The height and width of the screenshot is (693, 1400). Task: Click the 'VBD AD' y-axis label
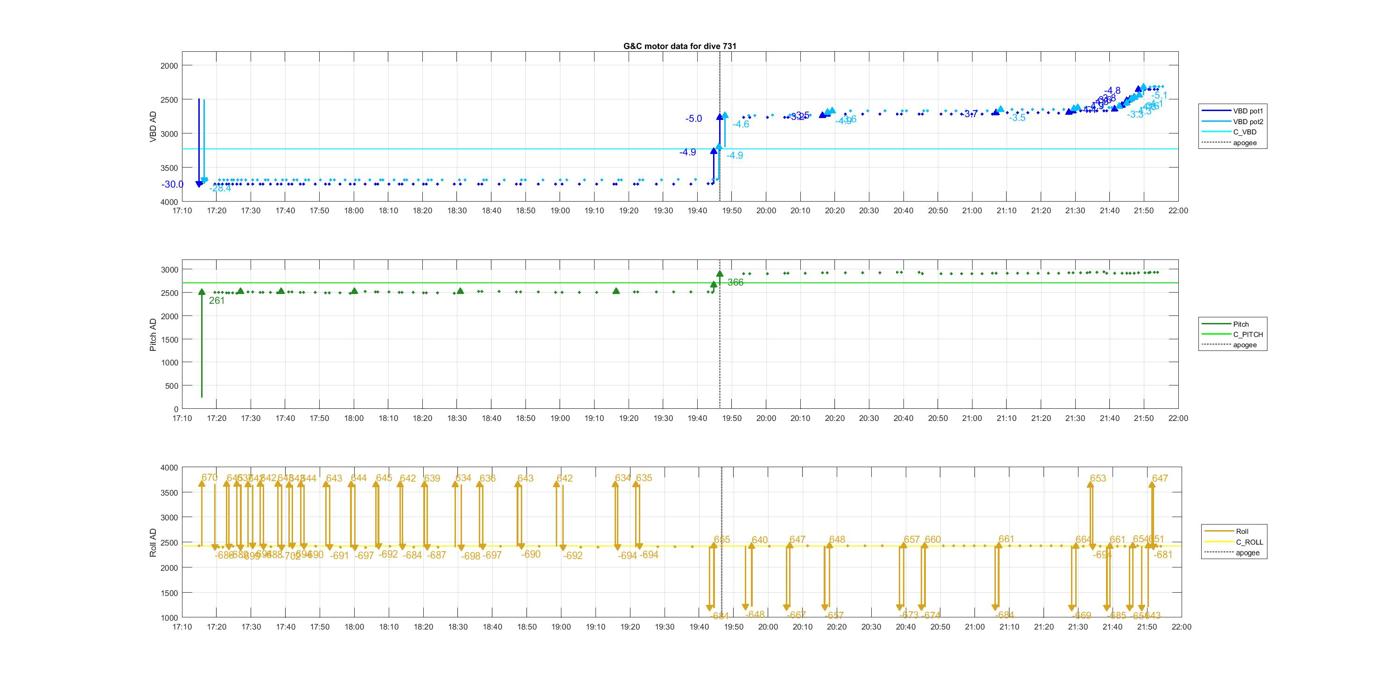[153, 126]
